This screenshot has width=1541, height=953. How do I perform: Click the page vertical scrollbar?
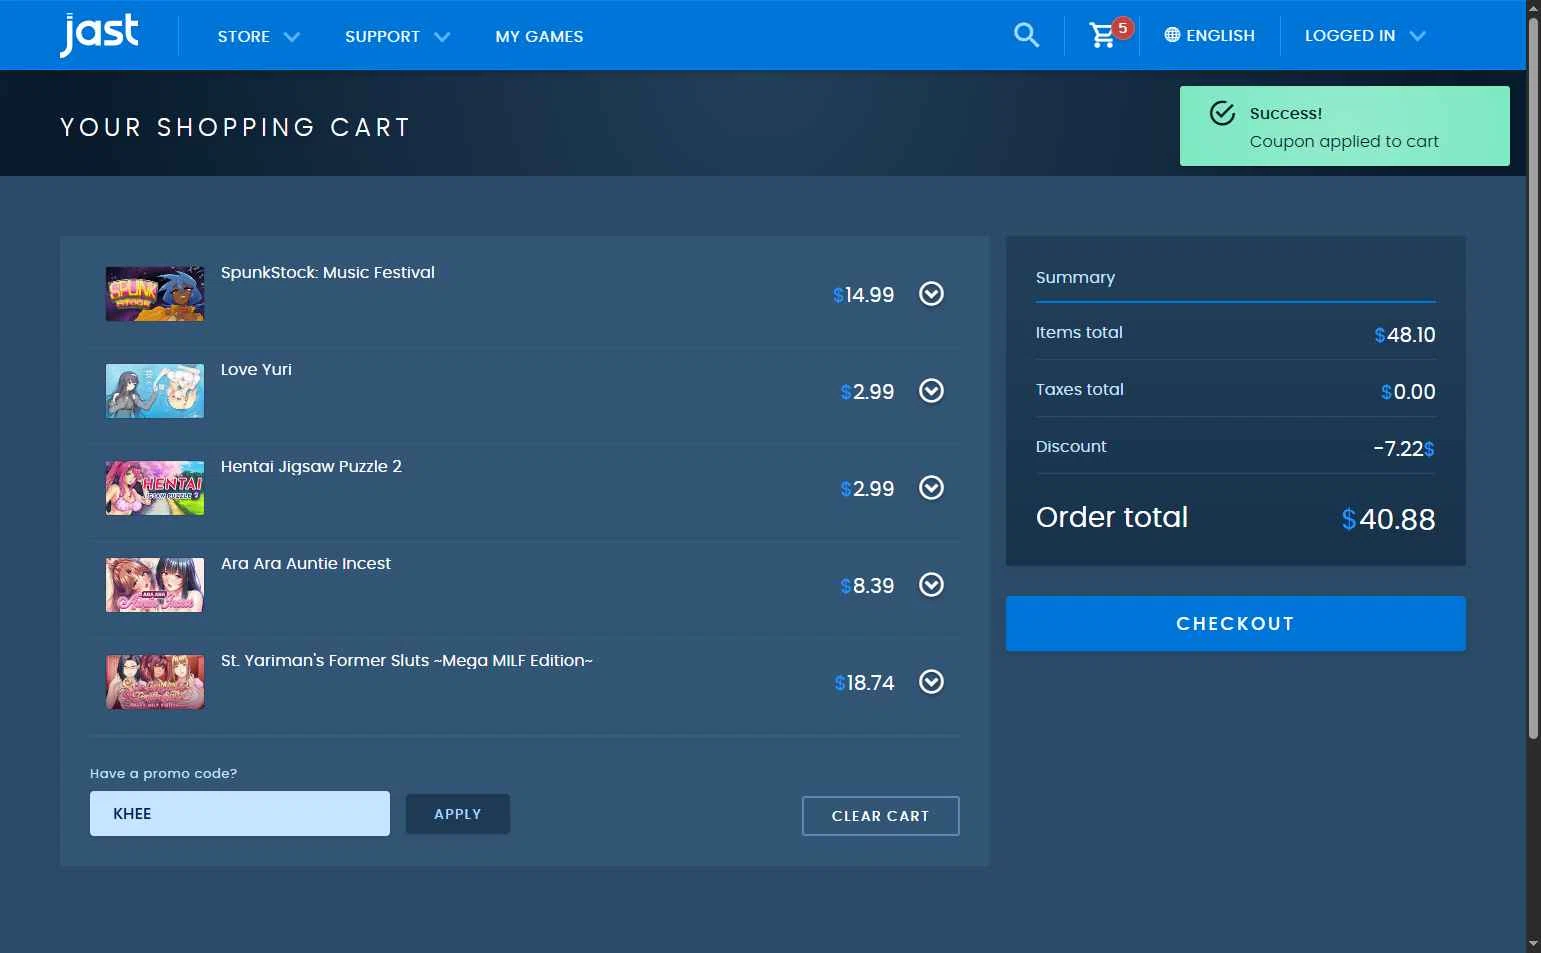pyautogui.click(x=1533, y=380)
